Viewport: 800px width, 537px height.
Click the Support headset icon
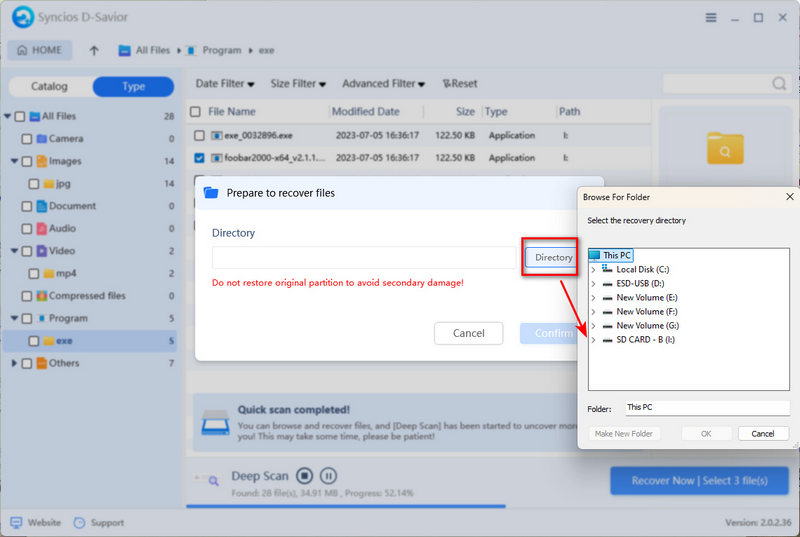coord(79,523)
